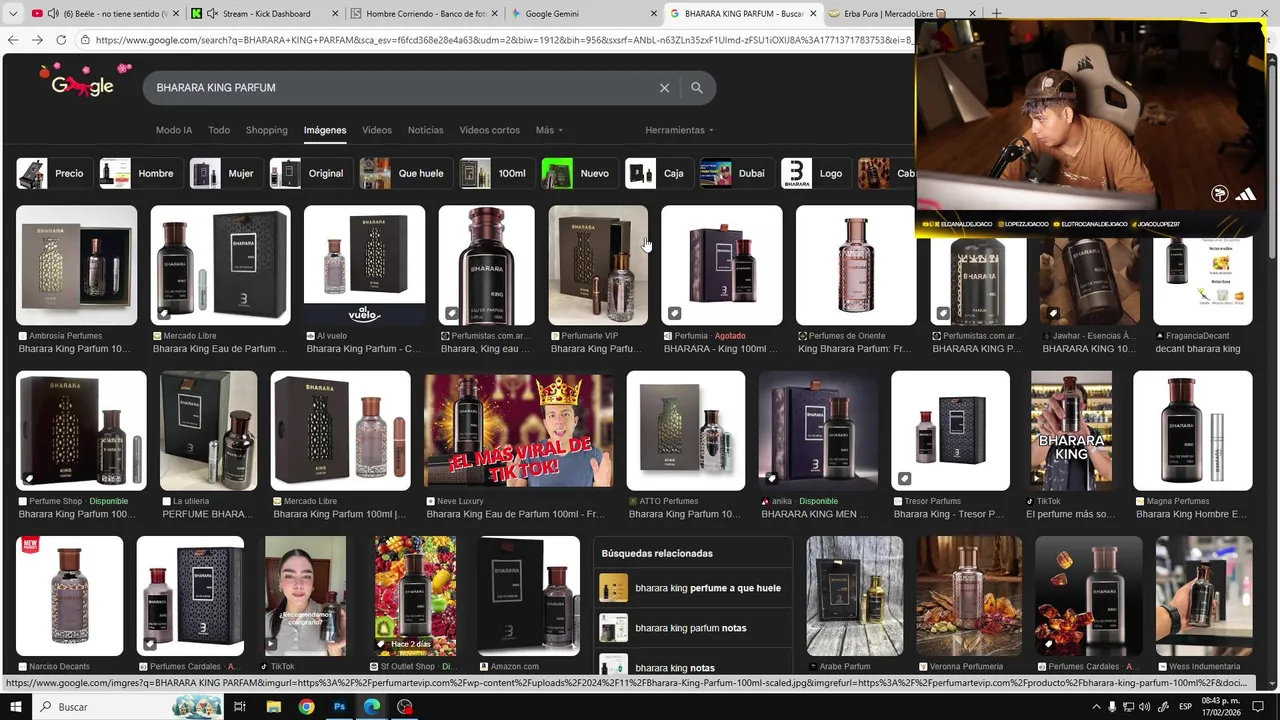Go back with the browser back arrow
This screenshot has width=1280, height=720.
point(13,40)
